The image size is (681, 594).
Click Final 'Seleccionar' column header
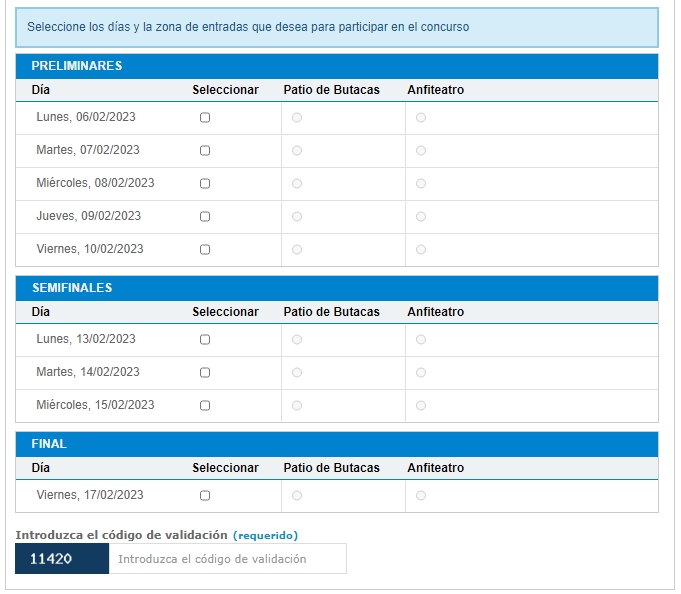click(225, 468)
